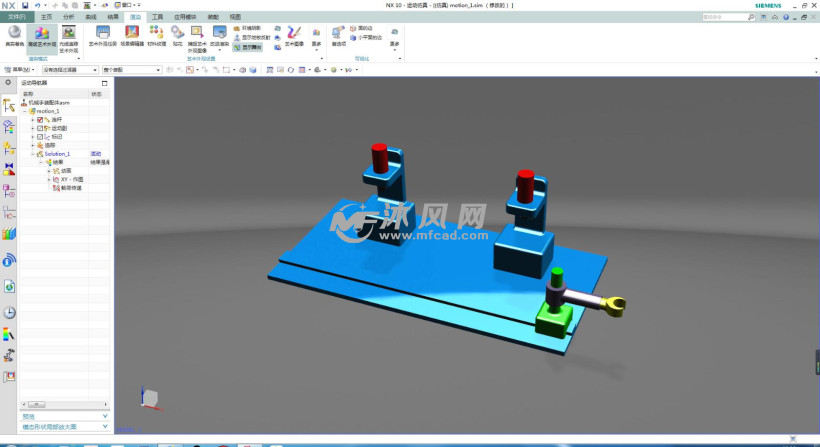
Task: Click the robot Roles icon in the sidebar
Action: pyautogui.click(x=10, y=354)
